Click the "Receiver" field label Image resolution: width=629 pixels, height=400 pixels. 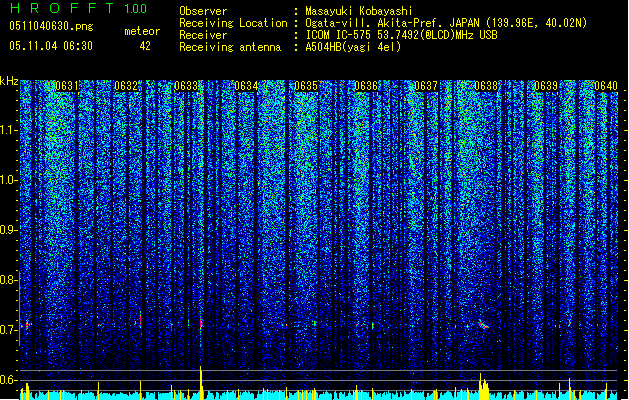click(203, 35)
